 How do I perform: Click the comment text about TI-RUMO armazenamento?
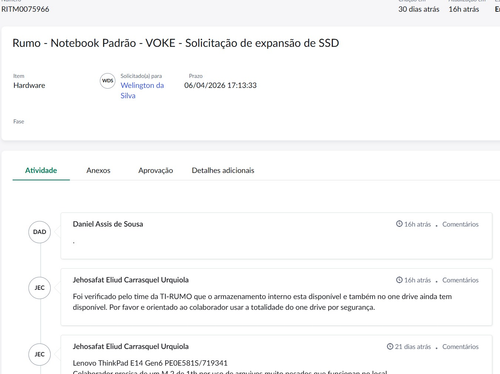(x=262, y=302)
